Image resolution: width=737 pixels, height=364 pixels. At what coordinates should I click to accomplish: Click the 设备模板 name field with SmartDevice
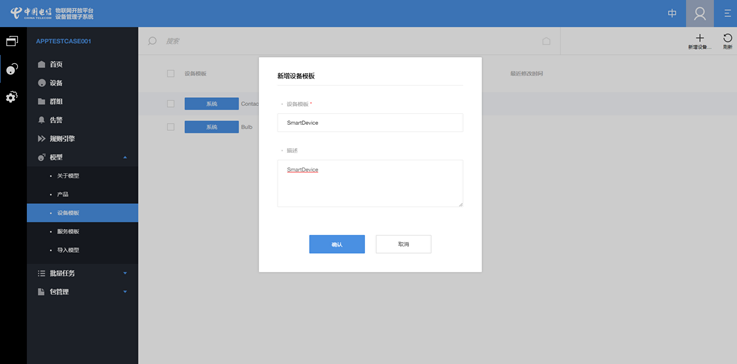[370, 123]
